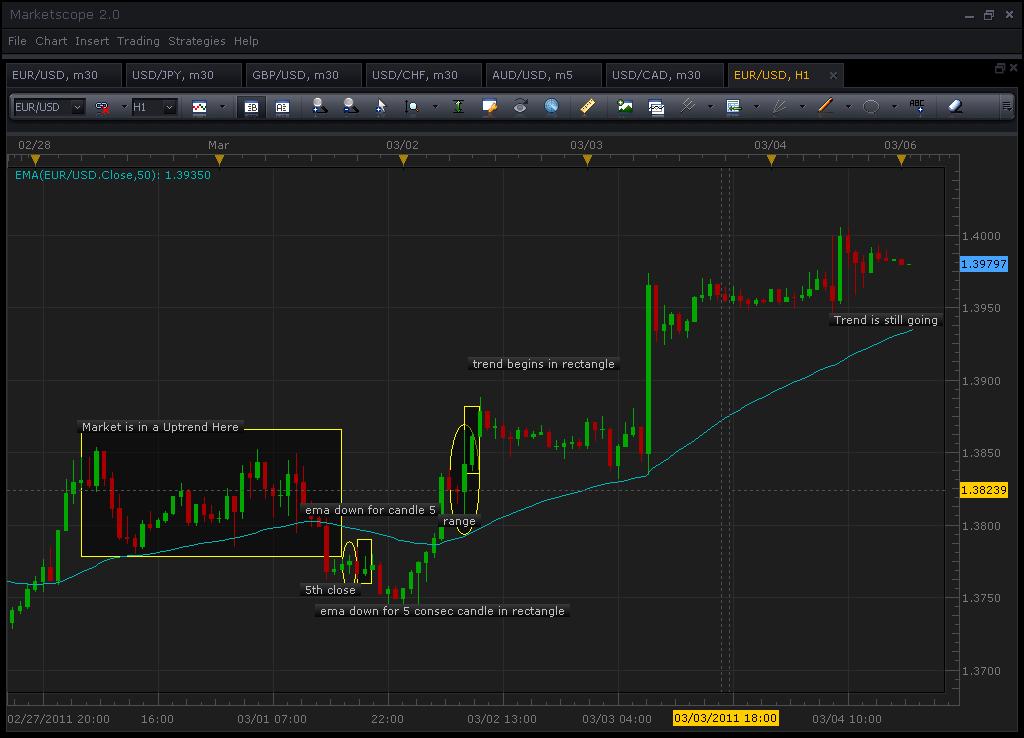Click the green vertical autoscale arrows icon
The width and height of the screenshot is (1024, 738).
(x=458, y=107)
